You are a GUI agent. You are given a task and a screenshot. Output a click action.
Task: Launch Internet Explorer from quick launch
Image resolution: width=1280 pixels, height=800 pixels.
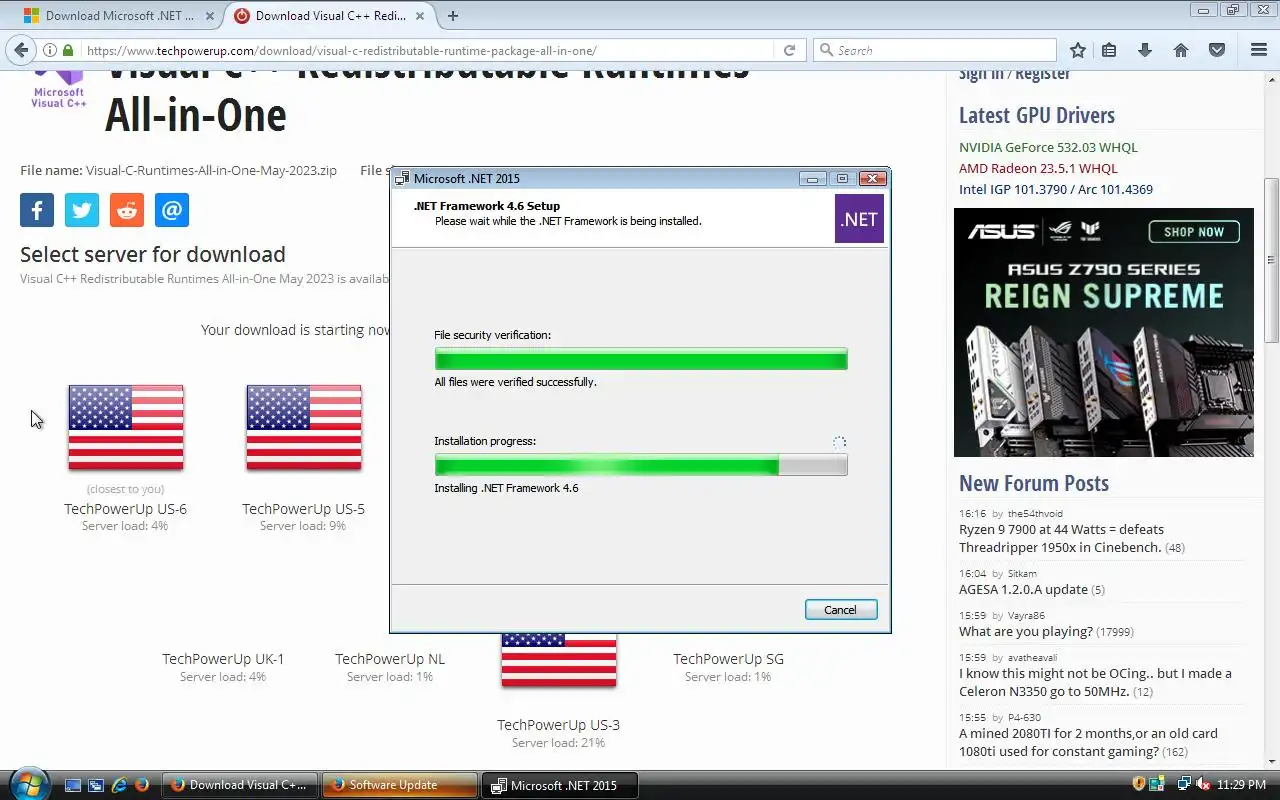(119, 785)
